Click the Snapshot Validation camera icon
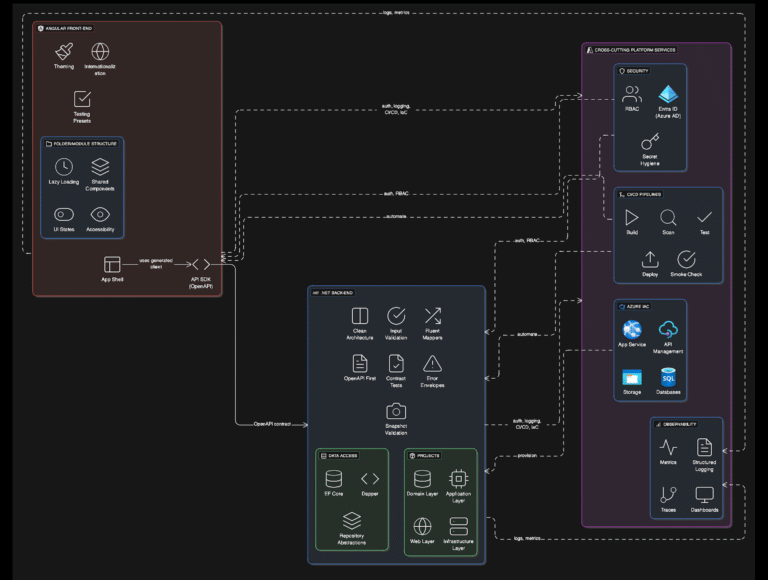768x580 pixels. point(396,411)
